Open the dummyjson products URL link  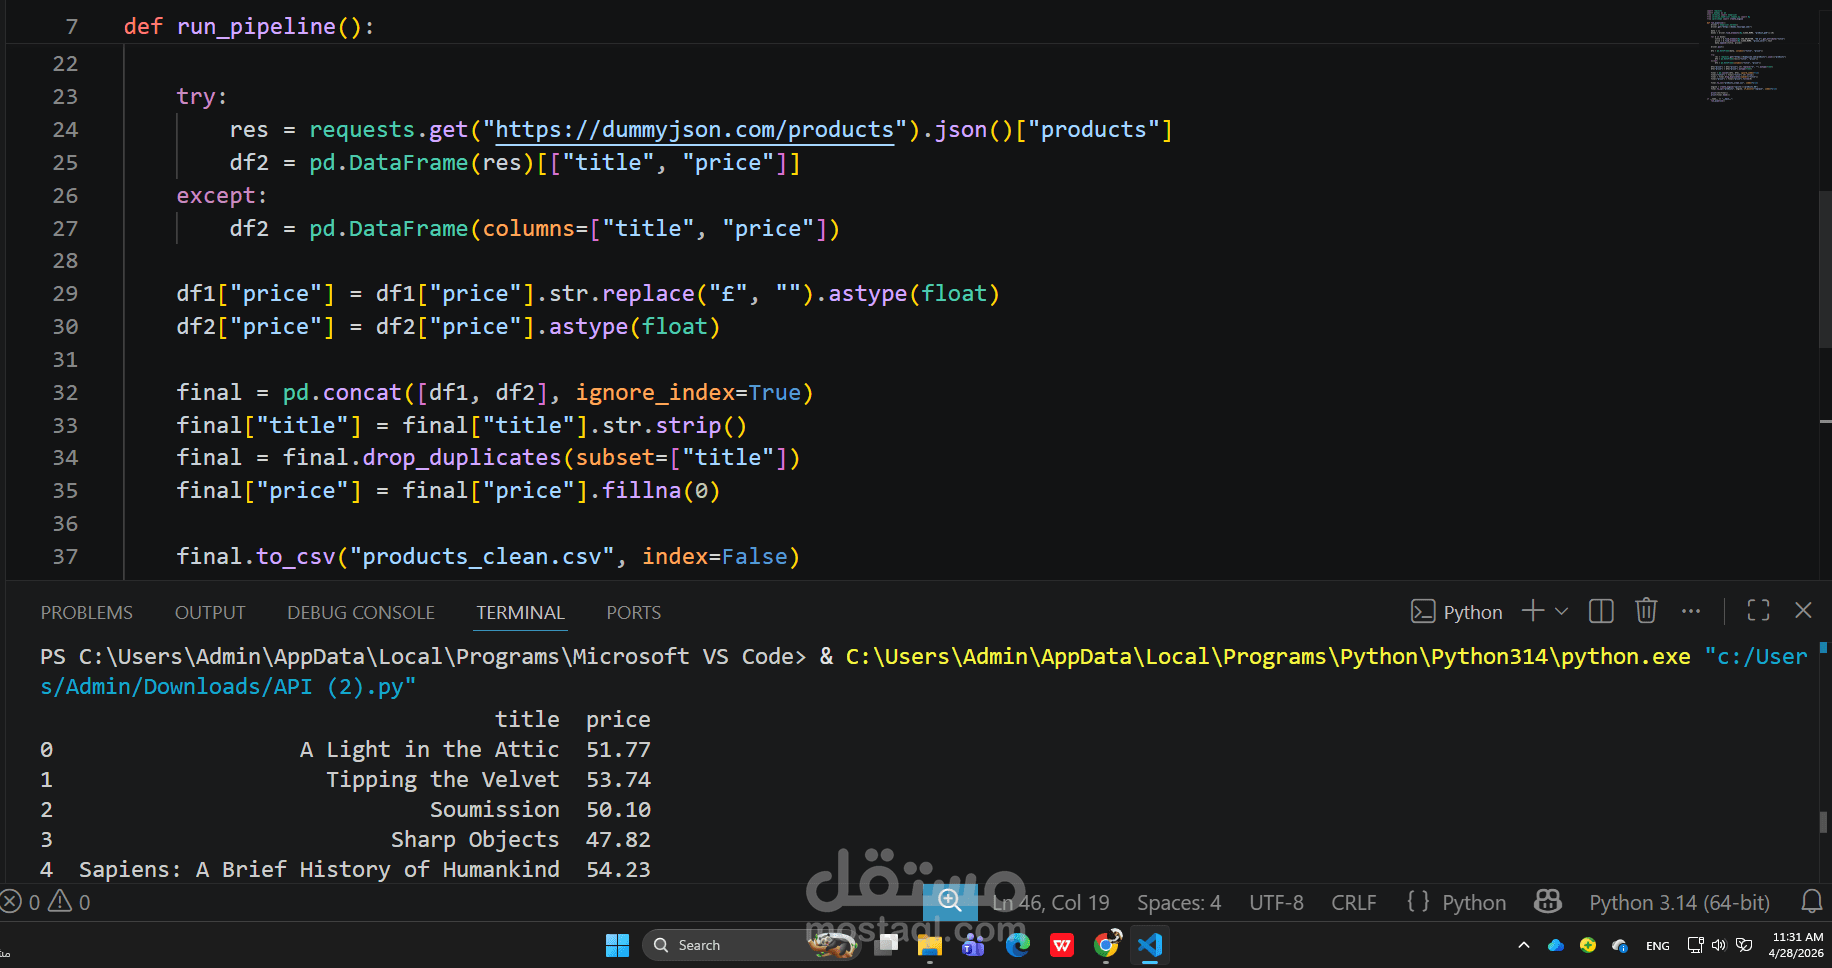(x=694, y=130)
